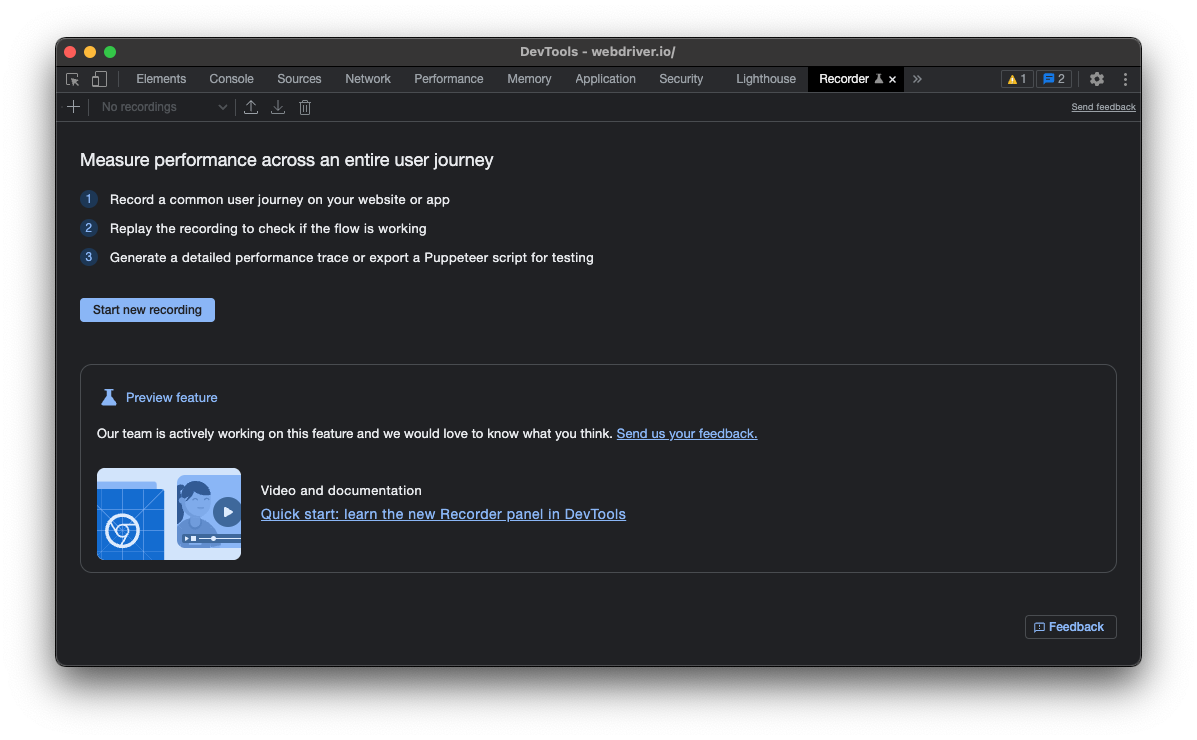Screen dimensions: 1197x740
Task: Switch to the Performance tab
Action: (449, 79)
